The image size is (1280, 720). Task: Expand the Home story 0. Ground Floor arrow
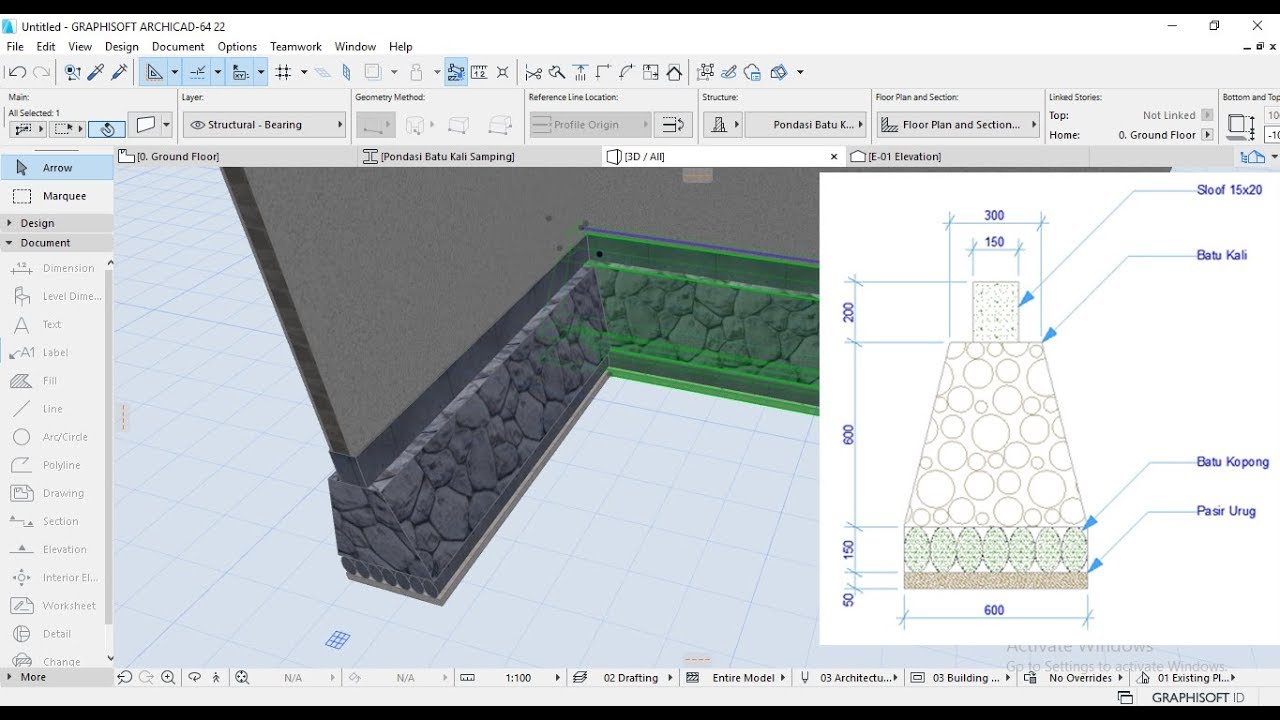[1207, 135]
